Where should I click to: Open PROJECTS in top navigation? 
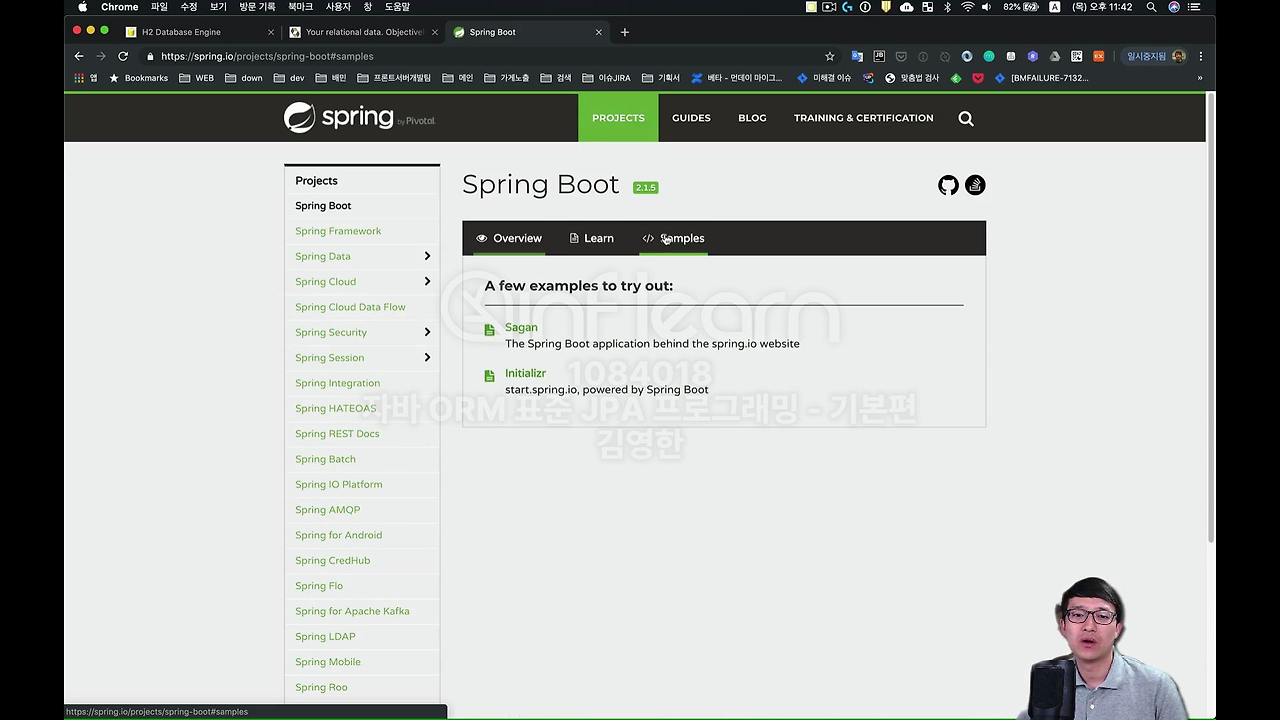coord(618,118)
